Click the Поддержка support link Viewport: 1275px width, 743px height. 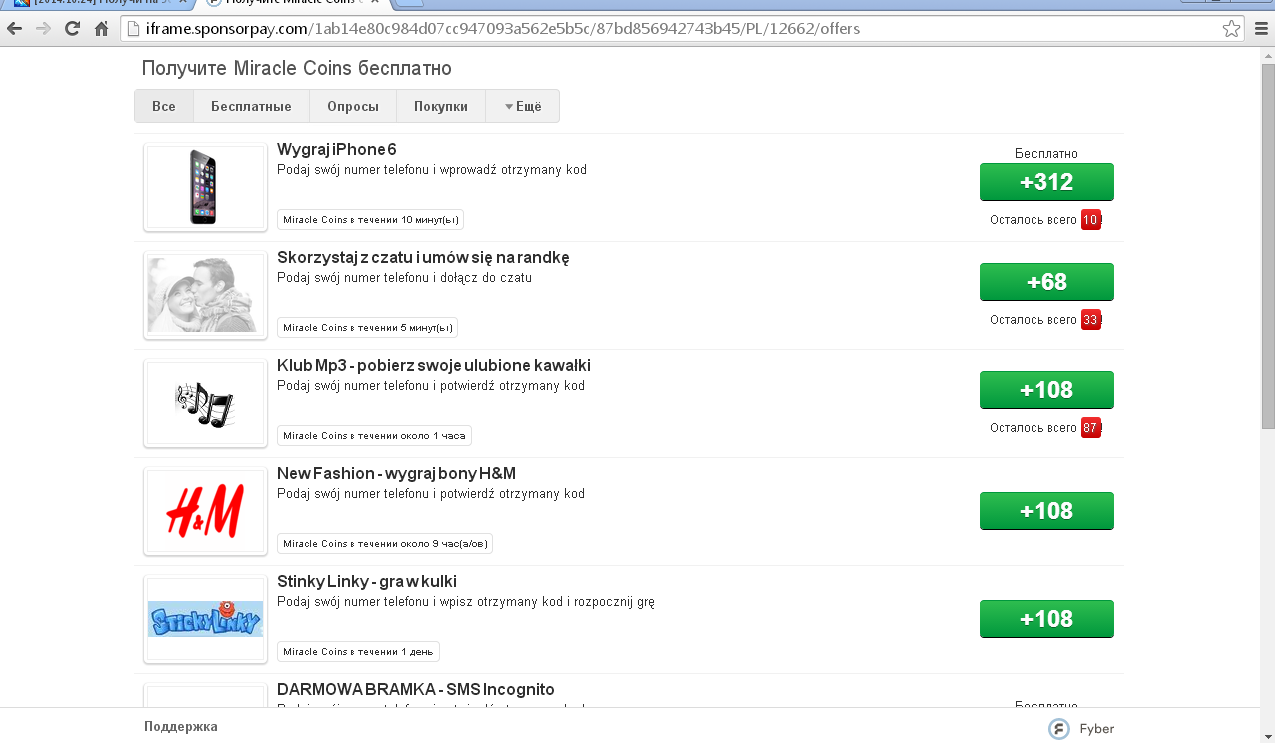(x=181, y=727)
